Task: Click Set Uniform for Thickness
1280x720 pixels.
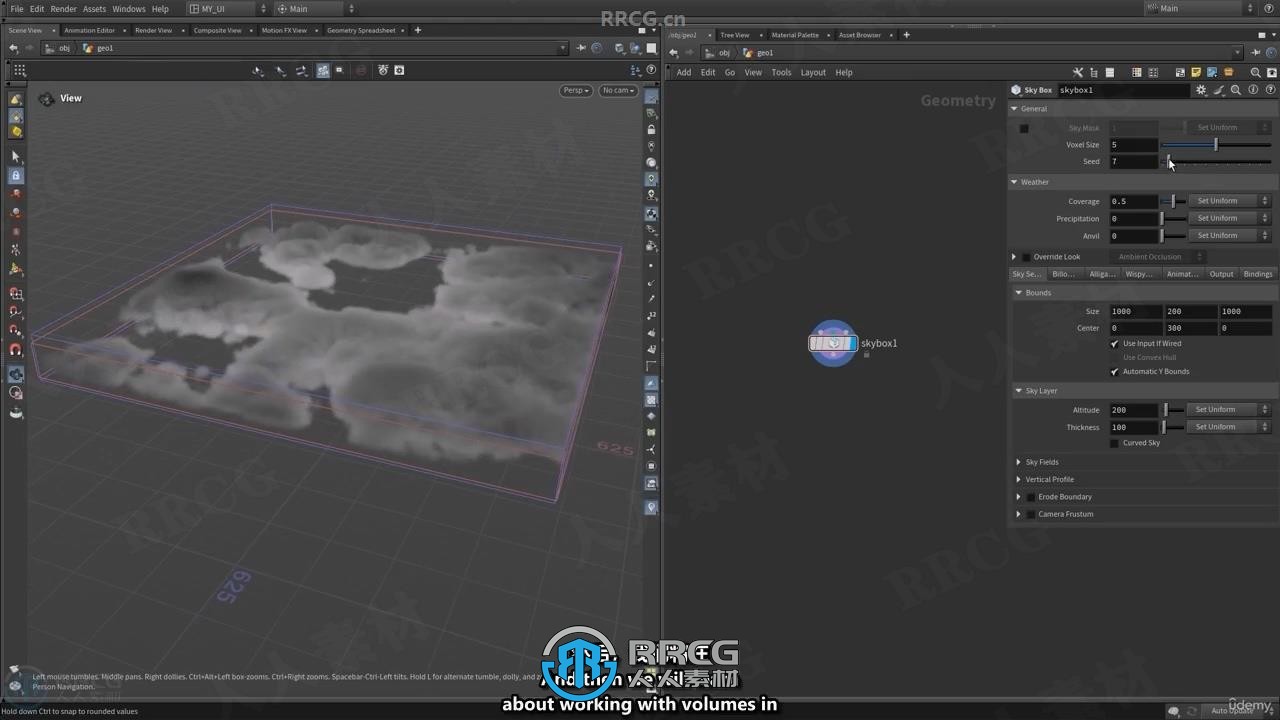Action: pyautogui.click(x=1228, y=427)
